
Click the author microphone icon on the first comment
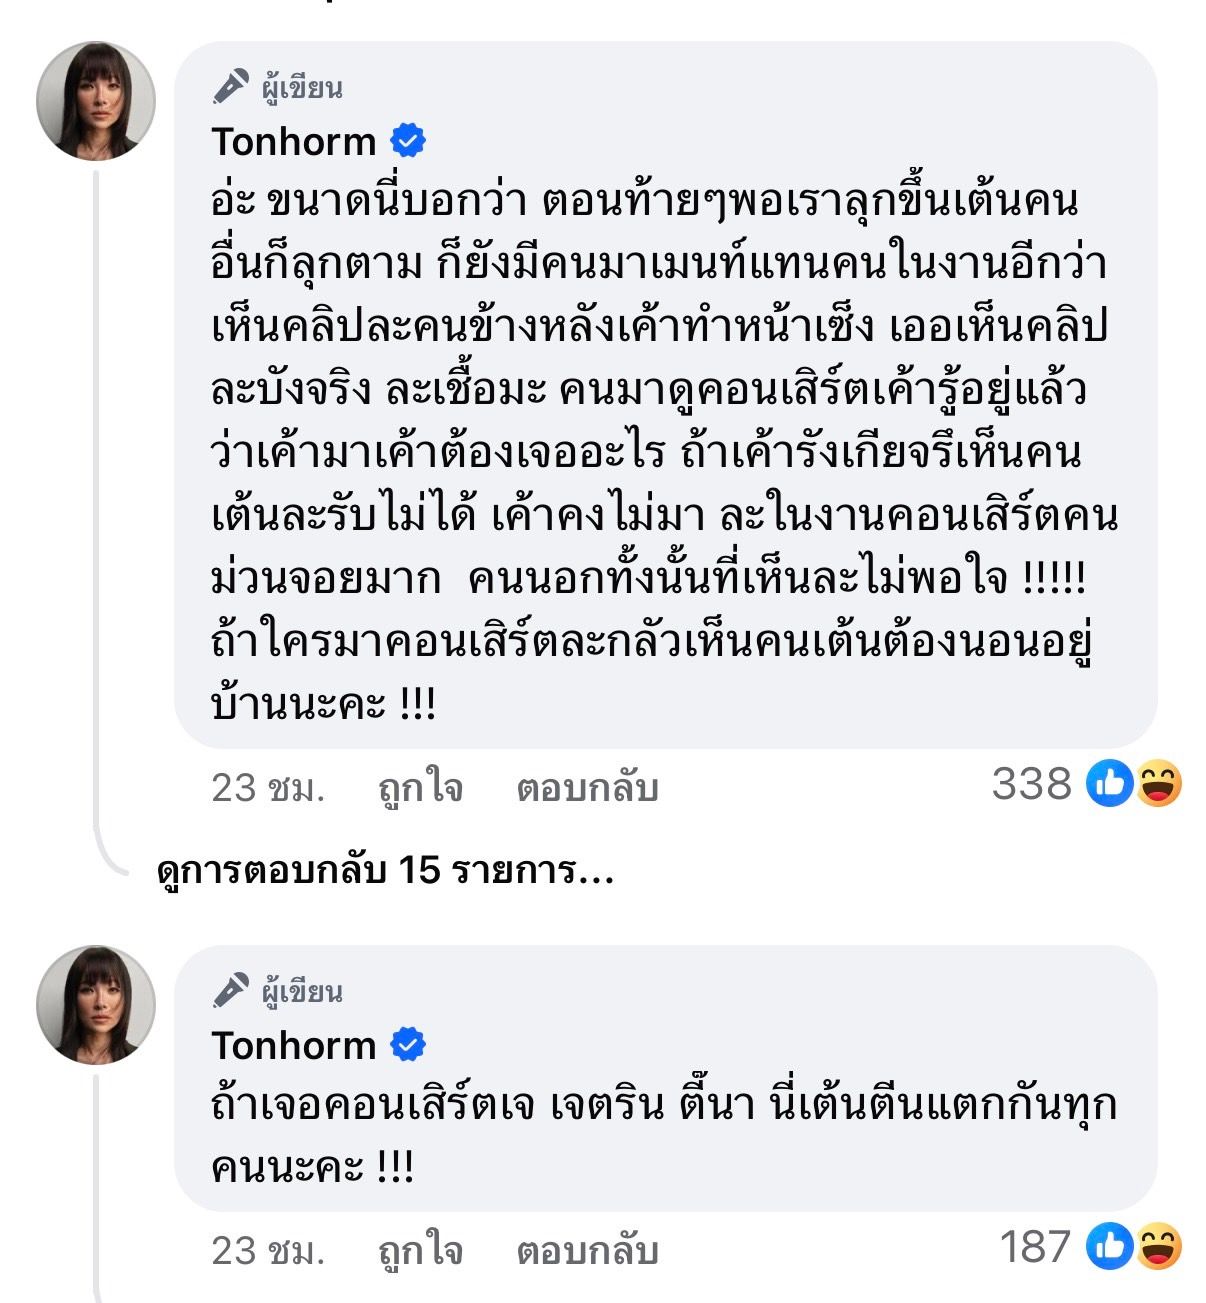tap(231, 86)
